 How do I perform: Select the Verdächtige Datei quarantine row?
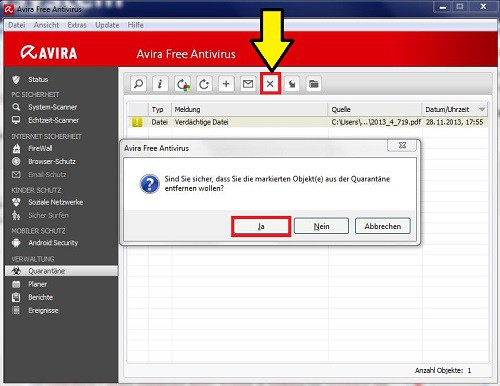(308, 122)
